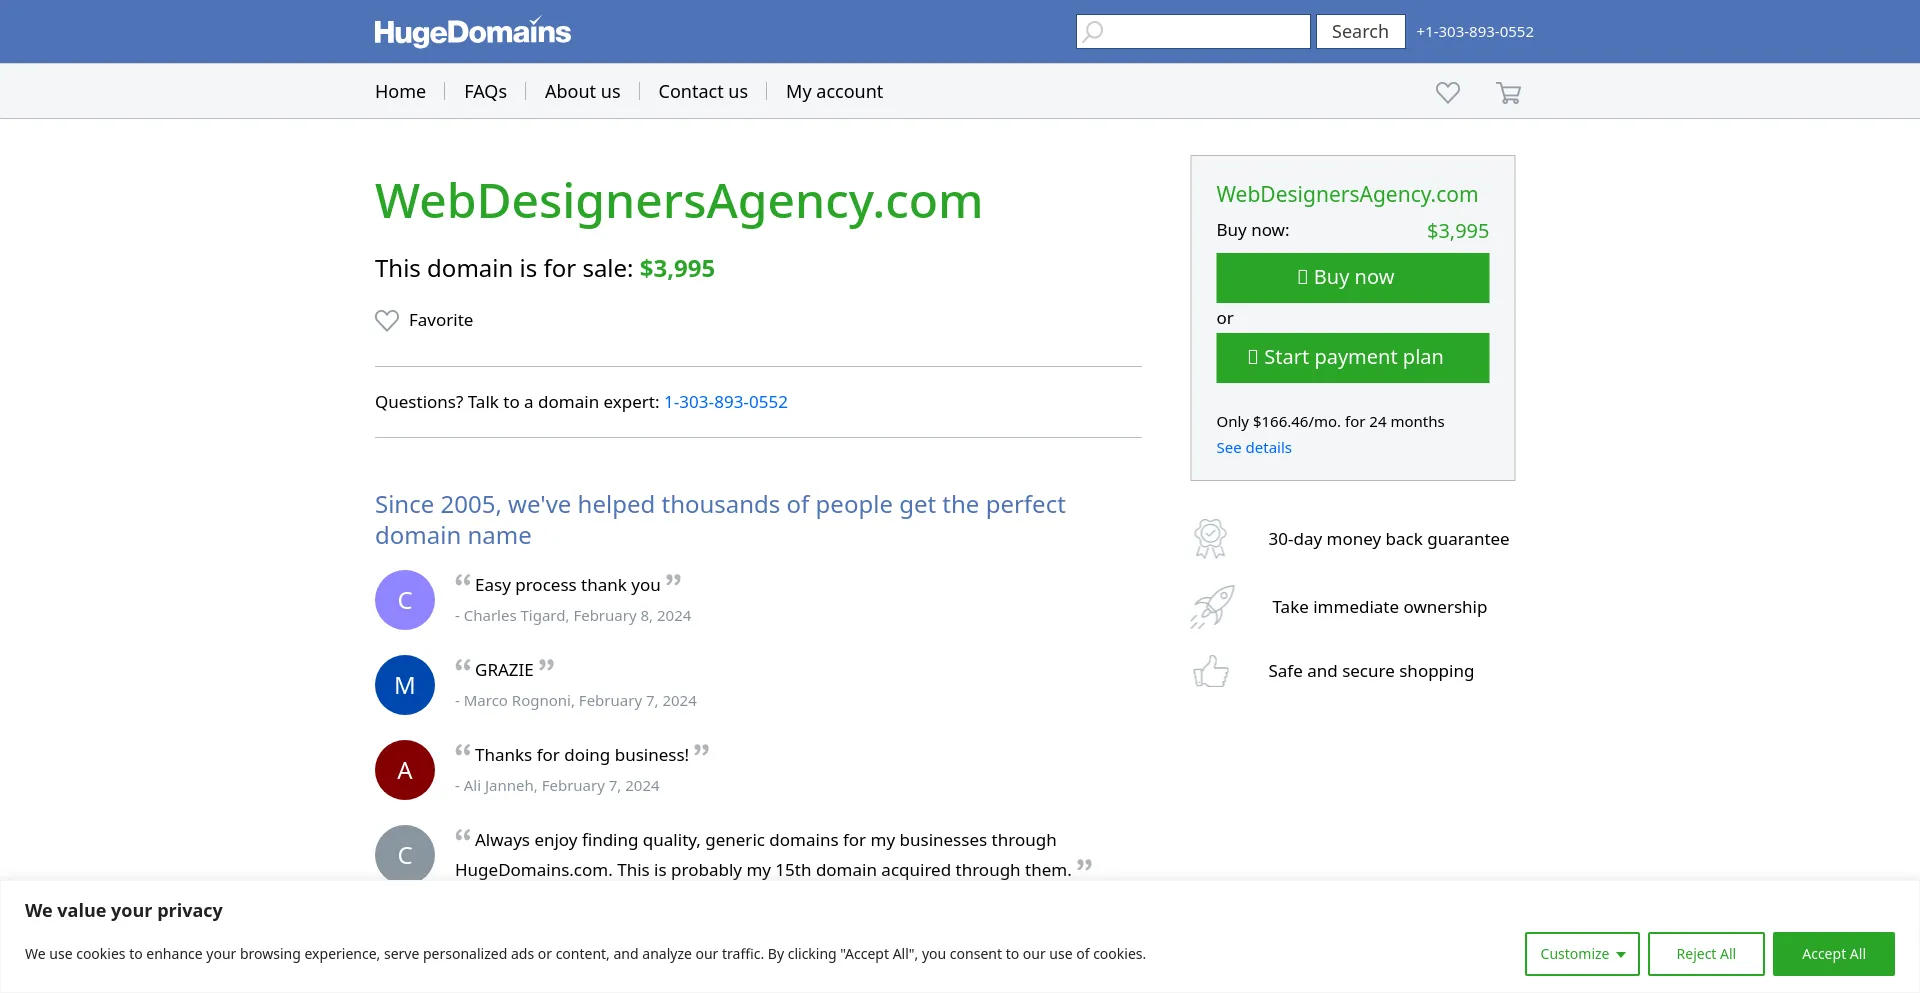
Task: Click the money back guarantee badge icon
Action: (1210, 539)
